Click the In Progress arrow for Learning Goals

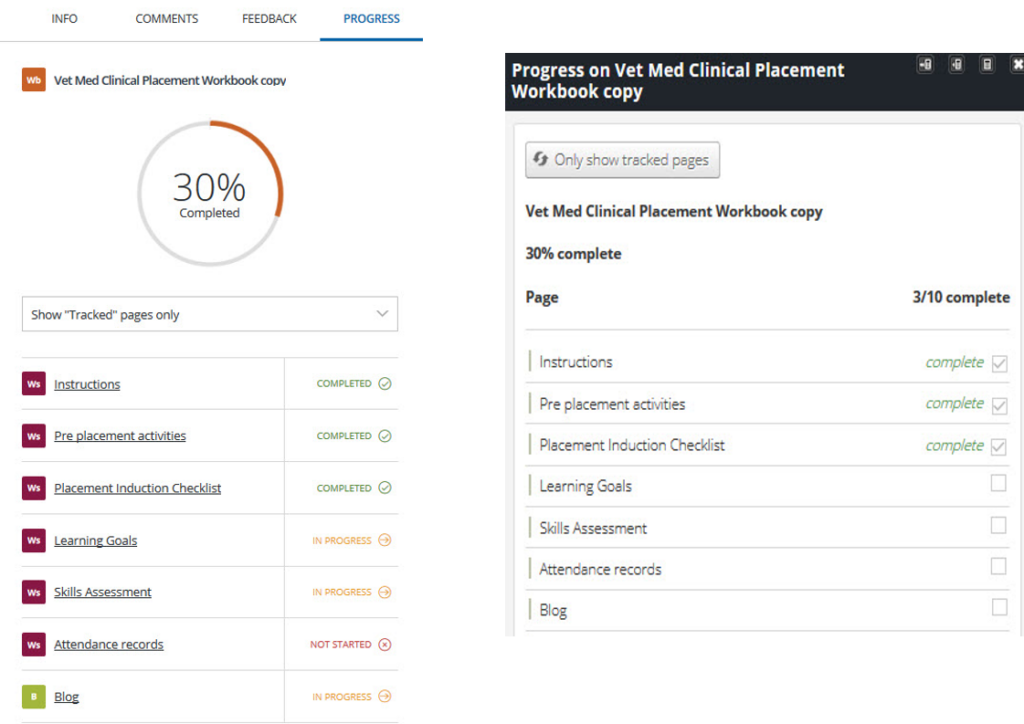[x=385, y=541]
